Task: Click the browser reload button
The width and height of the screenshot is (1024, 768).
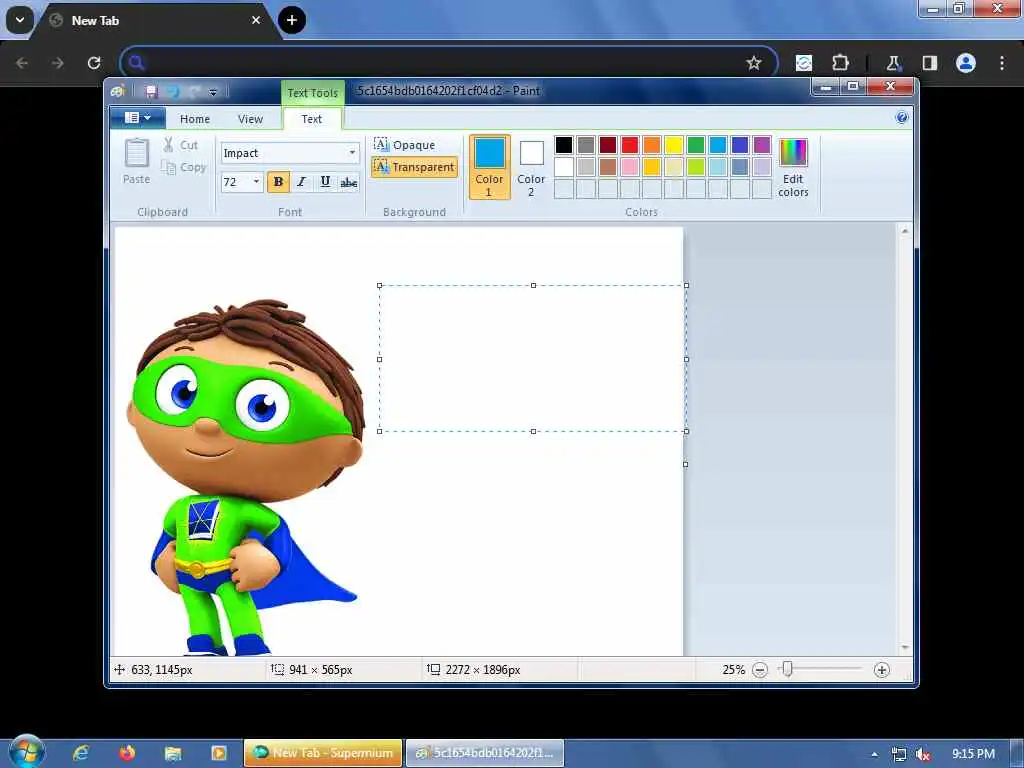Action: [x=94, y=63]
